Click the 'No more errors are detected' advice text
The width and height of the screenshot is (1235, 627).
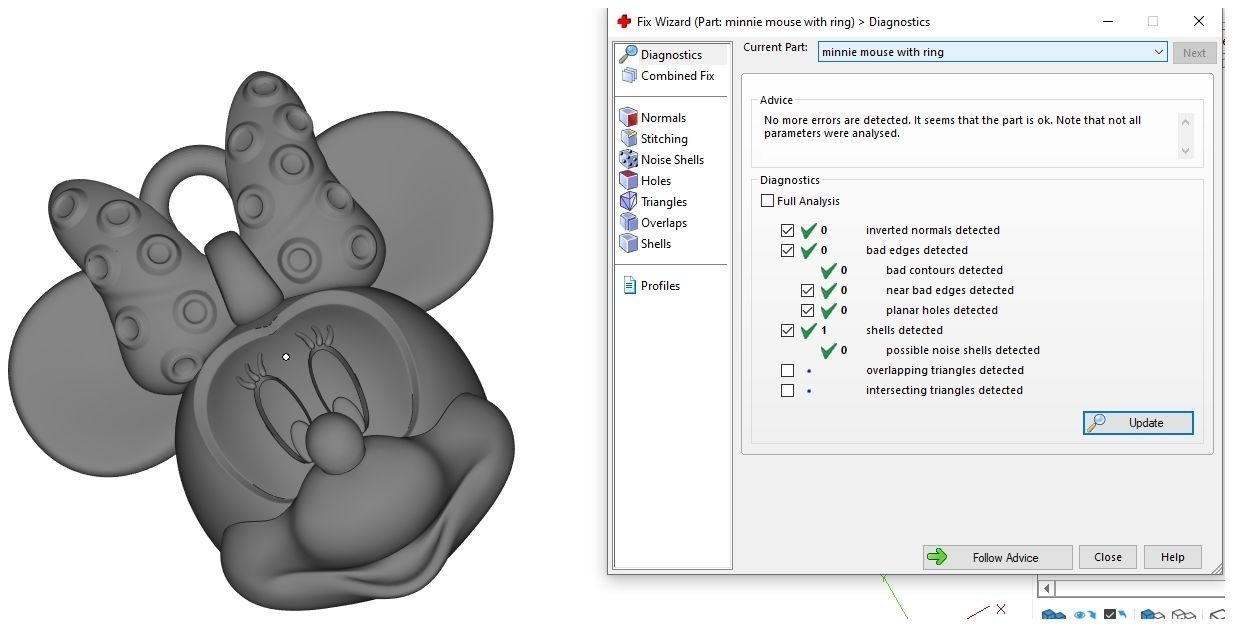click(x=952, y=126)
